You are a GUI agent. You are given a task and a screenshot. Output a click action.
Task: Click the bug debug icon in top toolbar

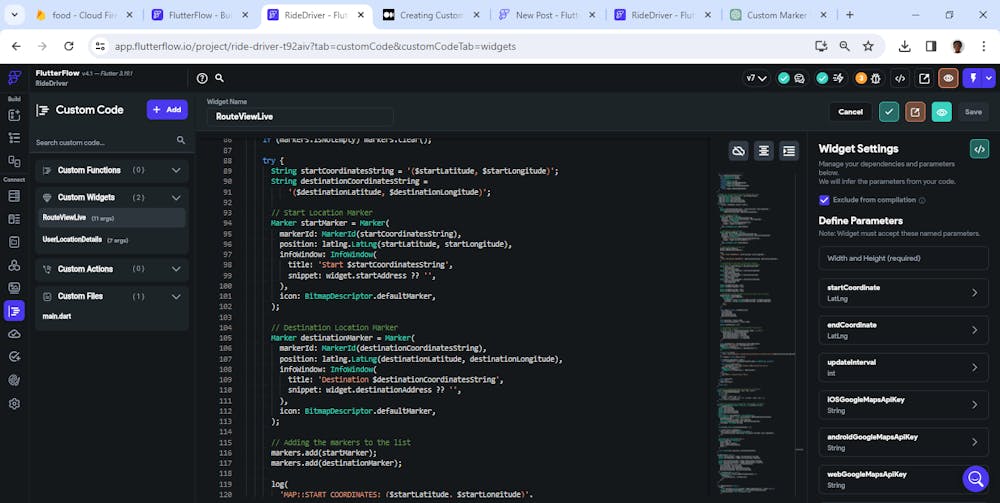coord(875,78)
